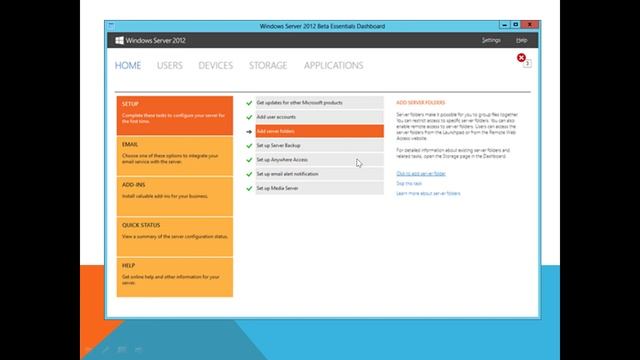Select the Set up Anywhere Access task
The width and height of the screenshot is (640, 360).
[320, 160]
